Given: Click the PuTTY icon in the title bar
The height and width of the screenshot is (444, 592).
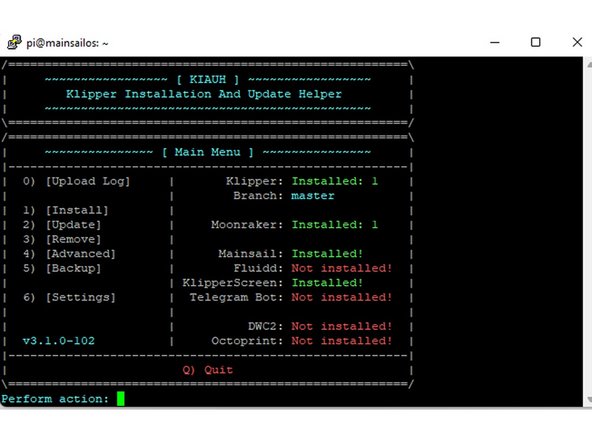Looking at the screenshot, I should (x=14, y=42).
